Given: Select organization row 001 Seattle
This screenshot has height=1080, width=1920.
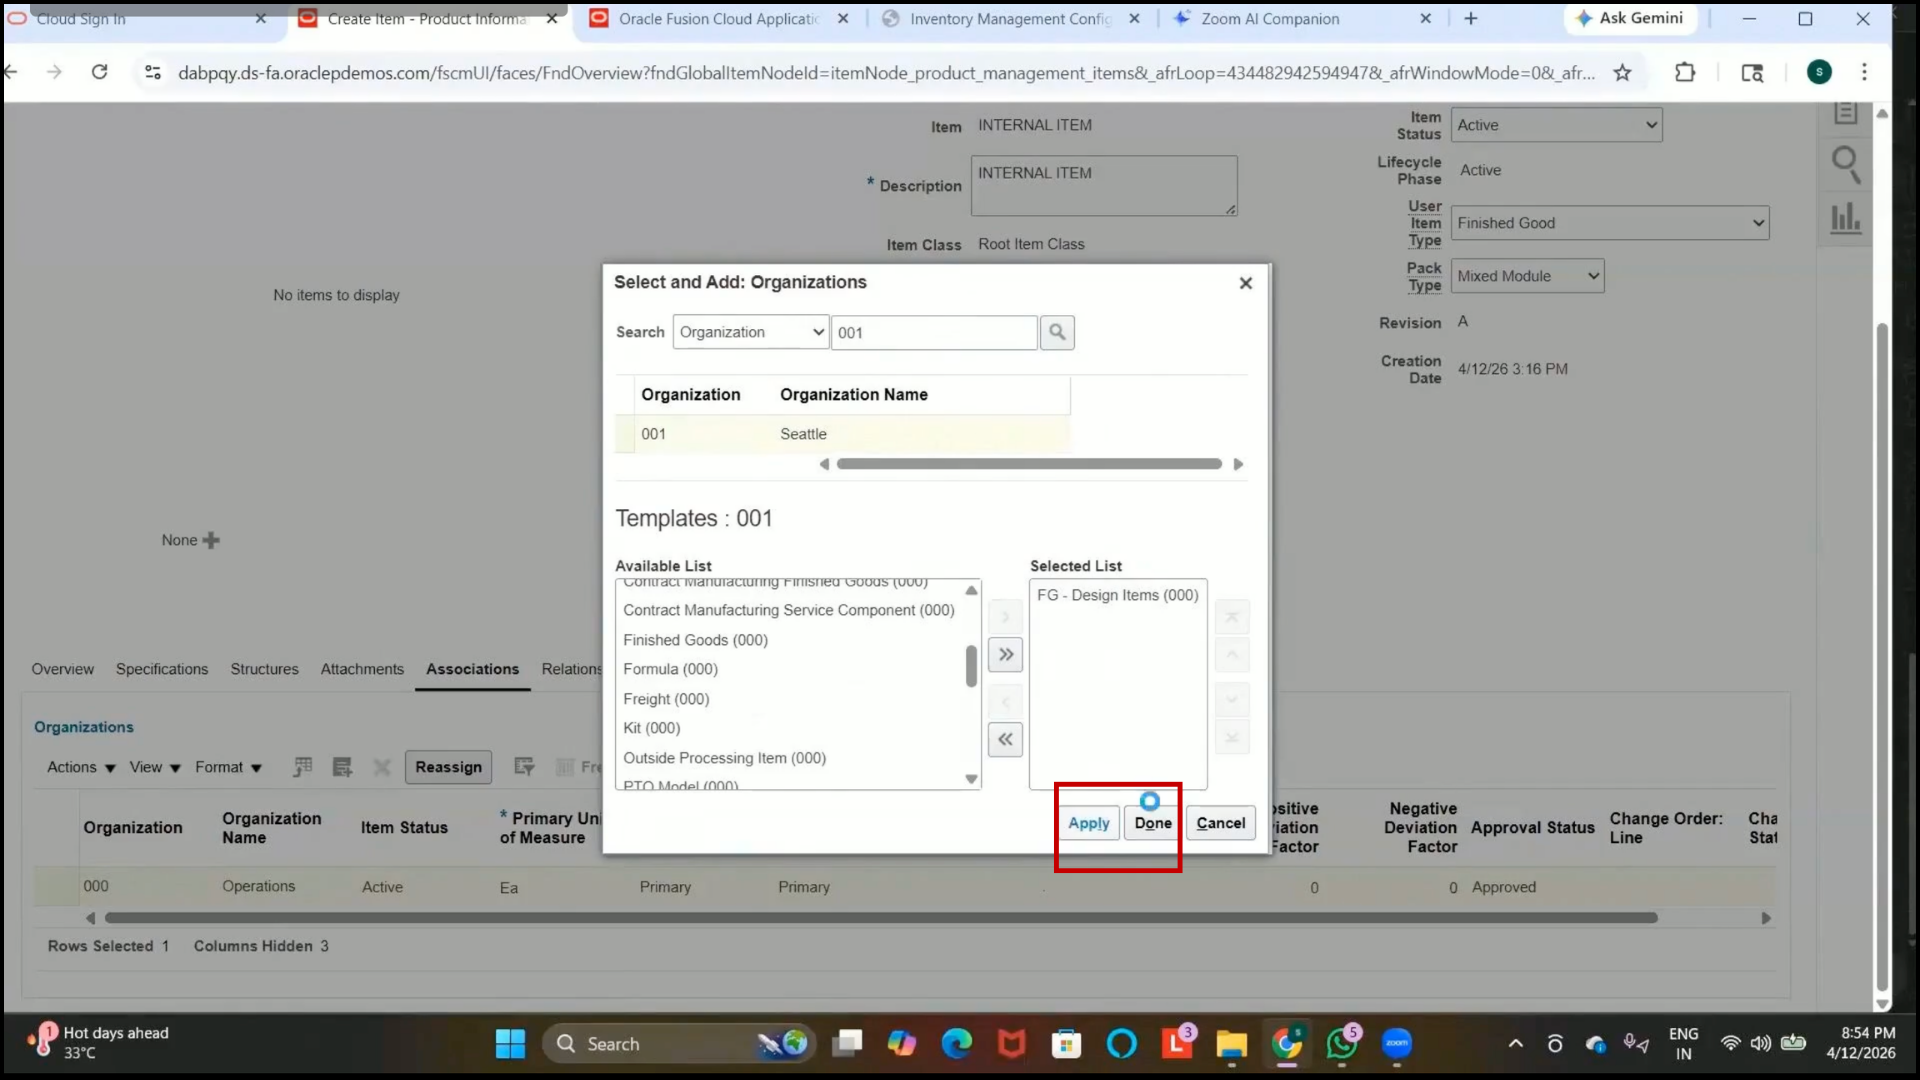Looking at the screenshot, I should click(842, 434).
